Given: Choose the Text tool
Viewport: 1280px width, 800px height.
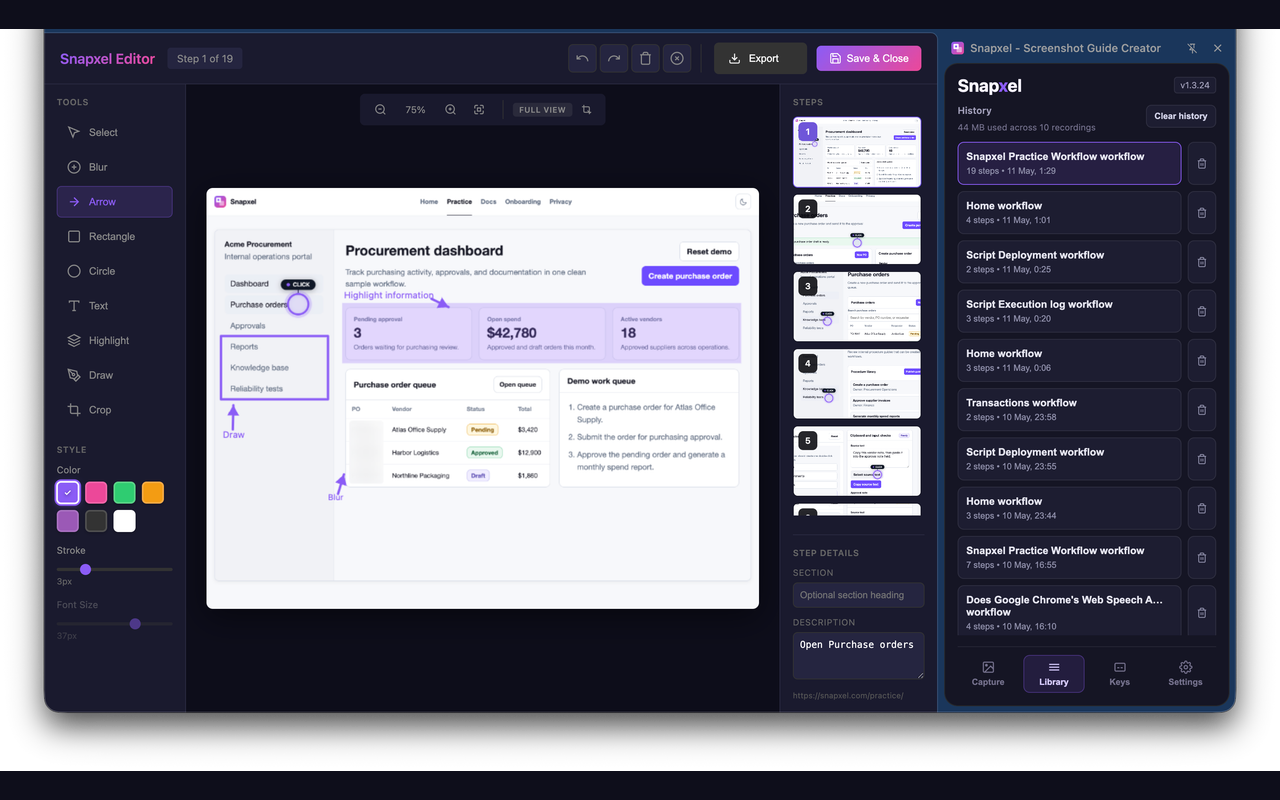Looking at the screenshot, I should 114,306.
